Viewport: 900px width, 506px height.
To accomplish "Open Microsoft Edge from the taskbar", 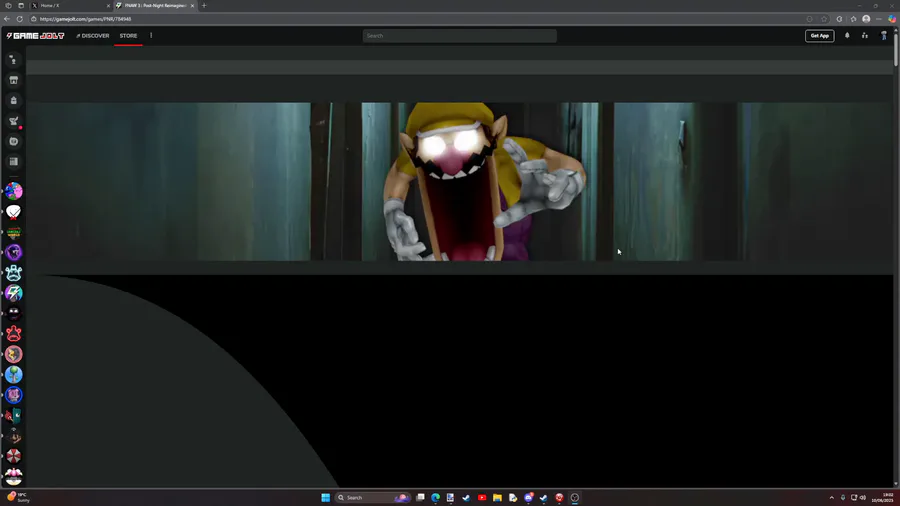I will click(436, 497).
